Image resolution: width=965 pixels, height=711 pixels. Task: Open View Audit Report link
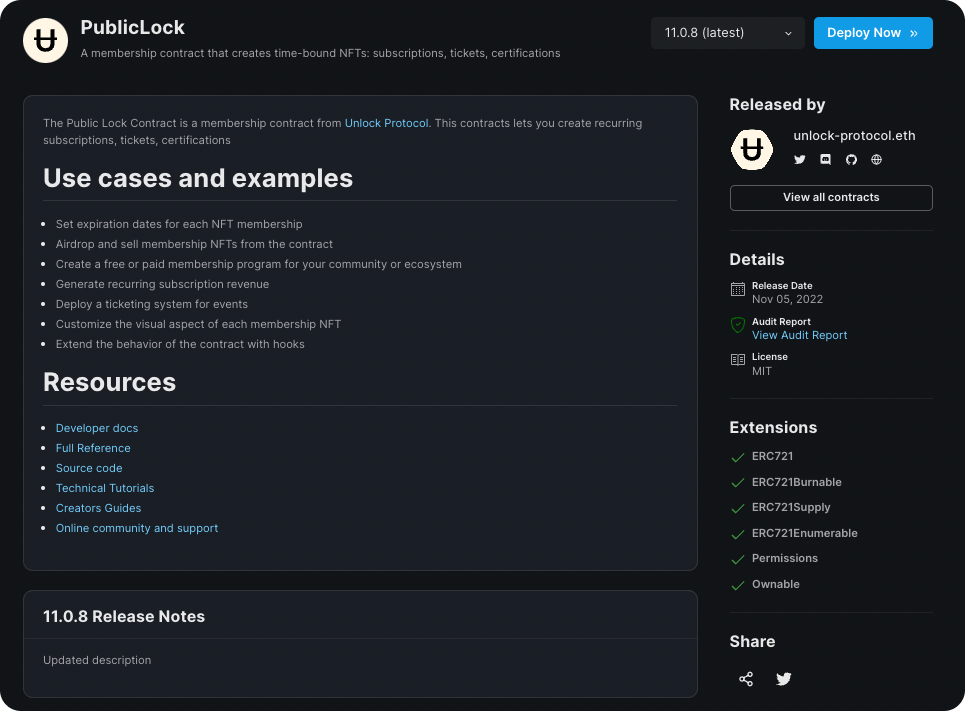tap(799, 335)
